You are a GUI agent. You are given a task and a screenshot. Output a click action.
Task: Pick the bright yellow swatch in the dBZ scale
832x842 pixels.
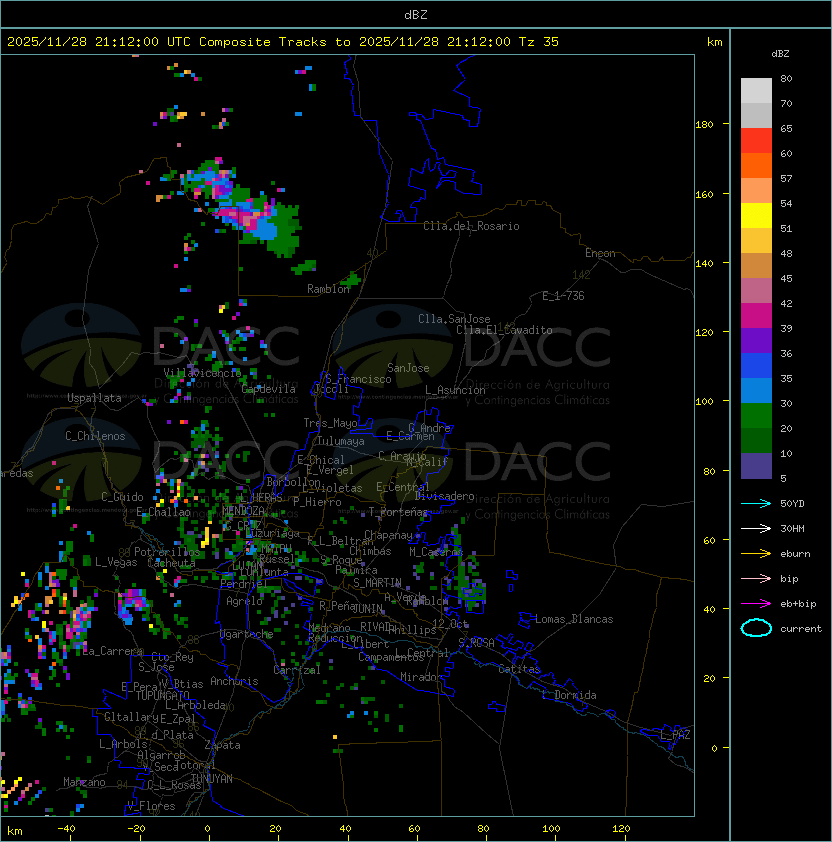tap(756, 216)
